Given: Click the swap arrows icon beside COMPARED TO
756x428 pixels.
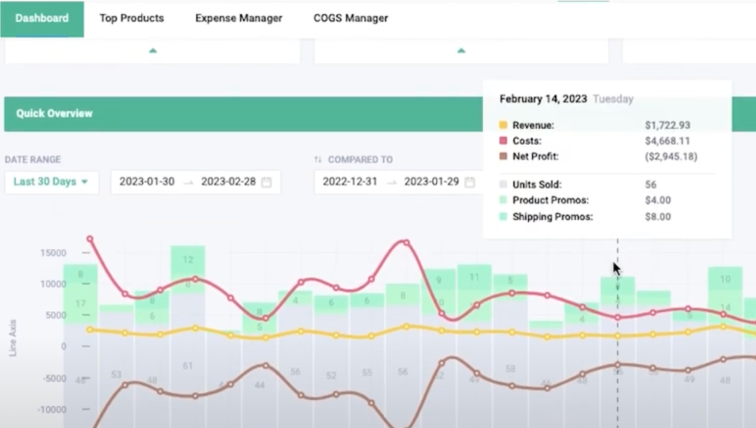Looking at the screenshot, I should (x=318, y=160).
